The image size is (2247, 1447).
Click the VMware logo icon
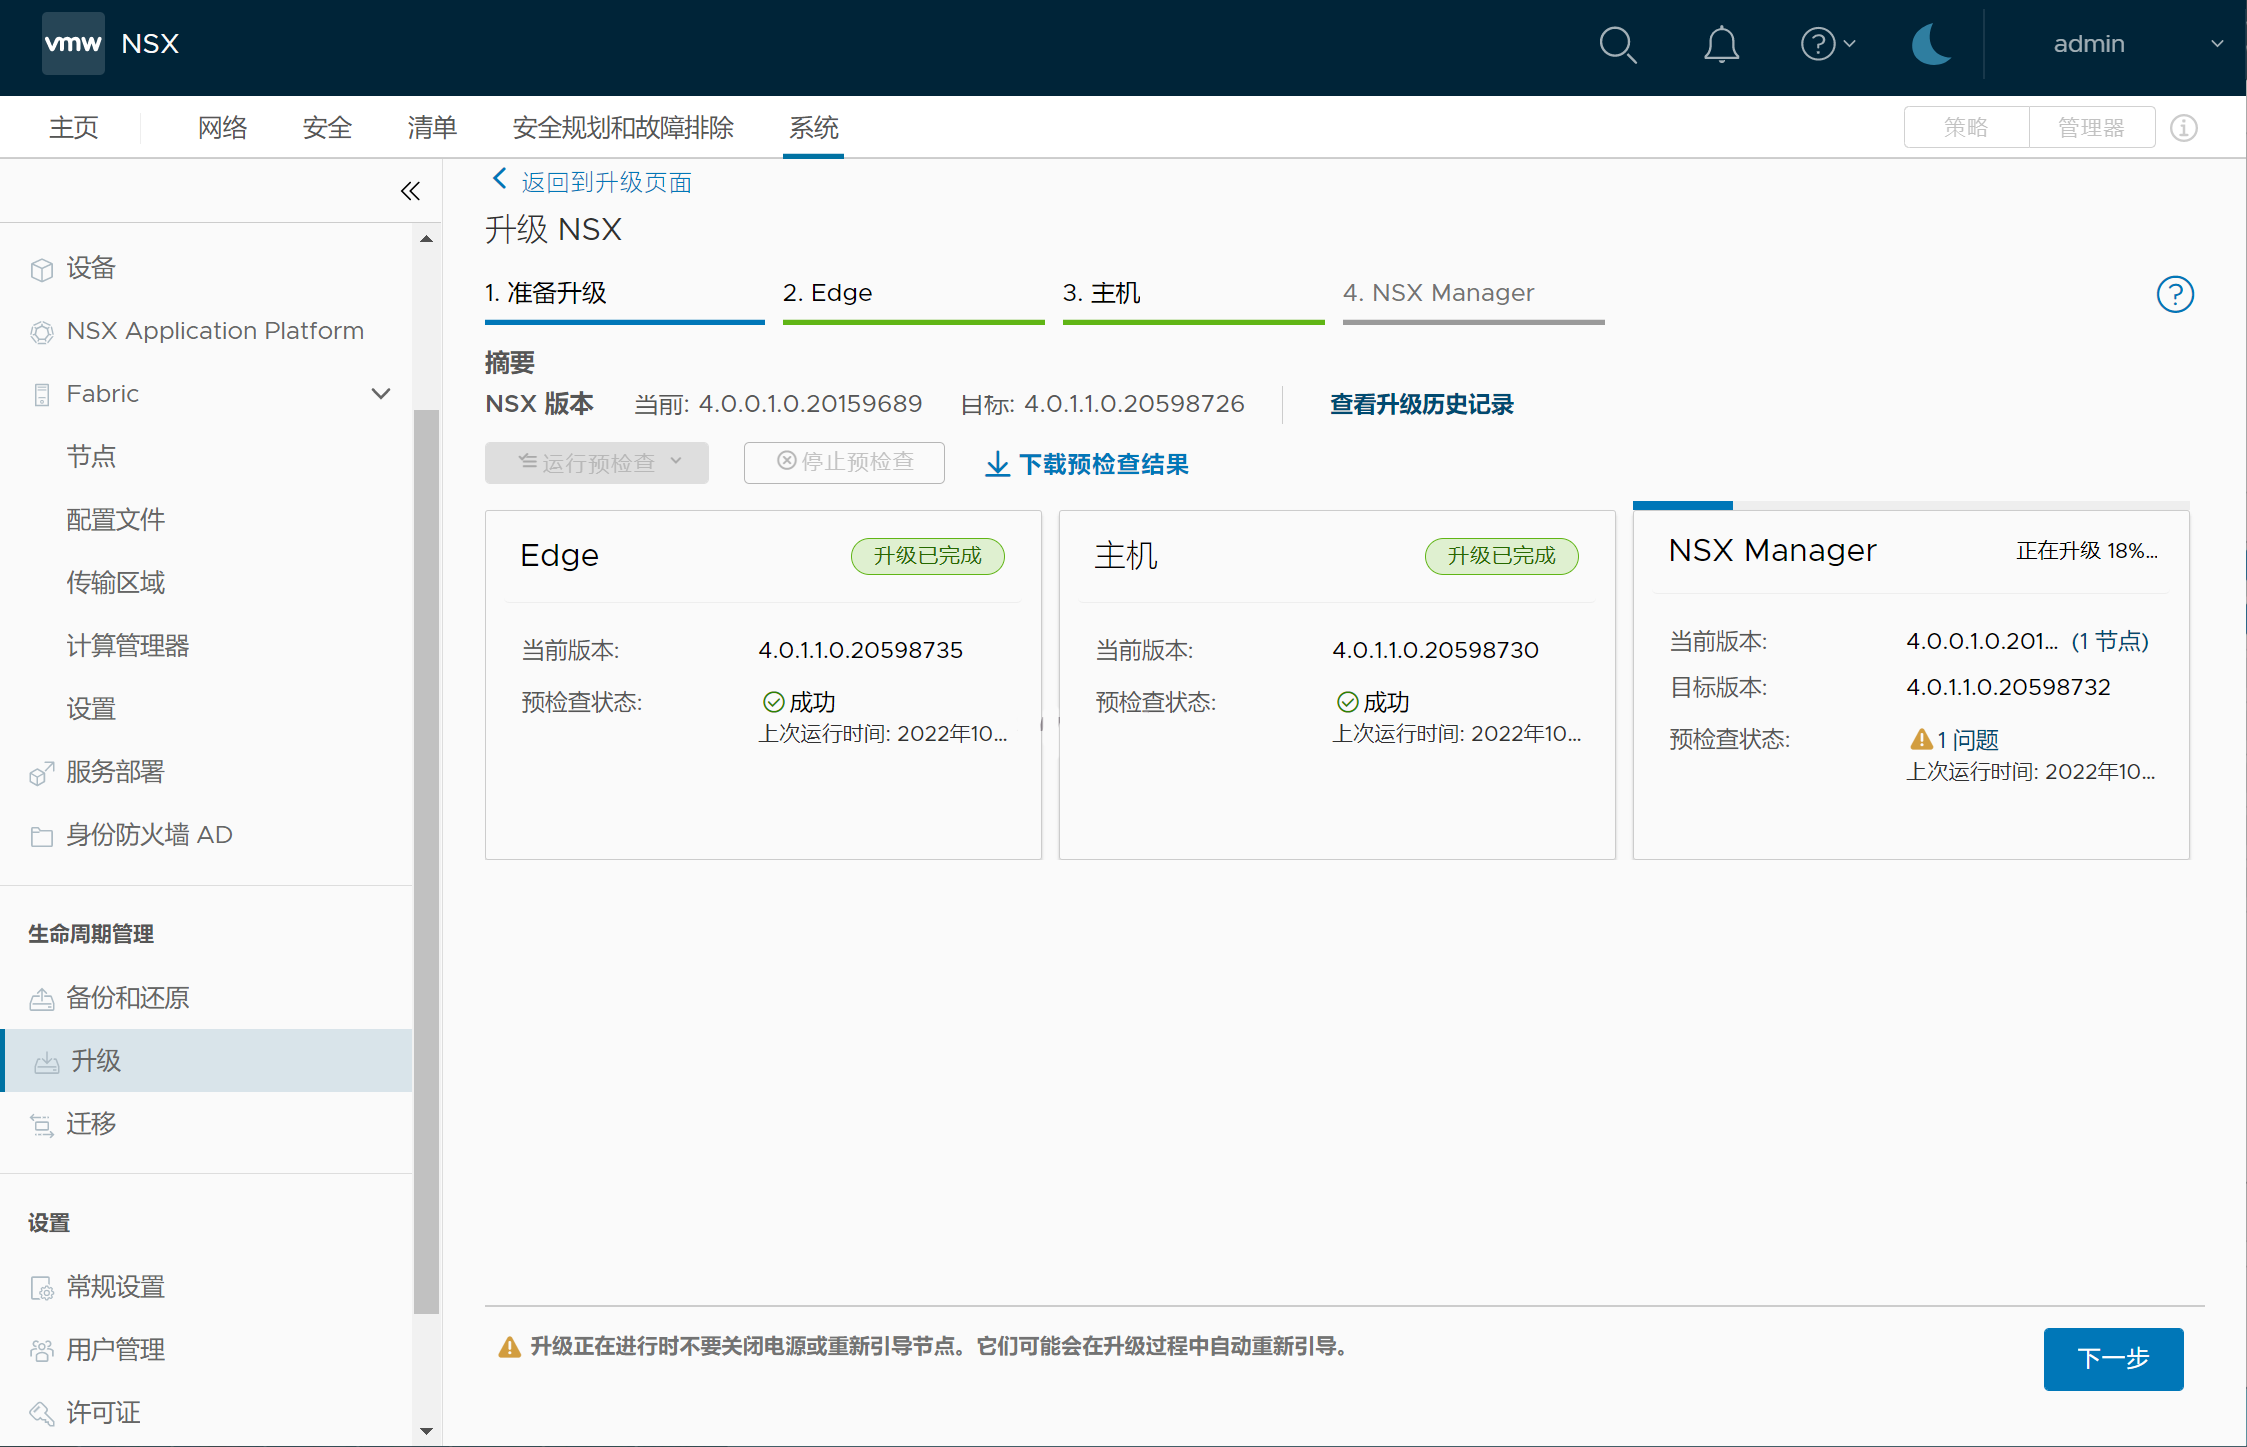[73, 44]
